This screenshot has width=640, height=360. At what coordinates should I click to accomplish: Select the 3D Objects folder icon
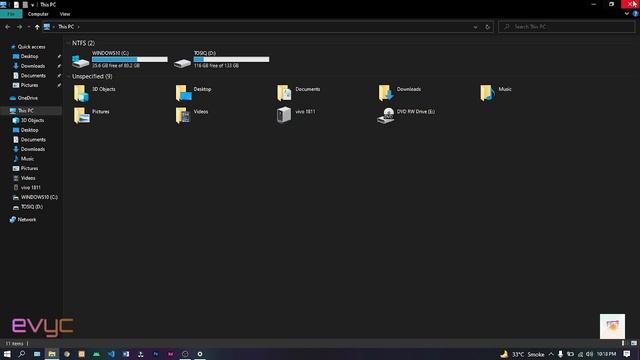(x=81, y=93)
